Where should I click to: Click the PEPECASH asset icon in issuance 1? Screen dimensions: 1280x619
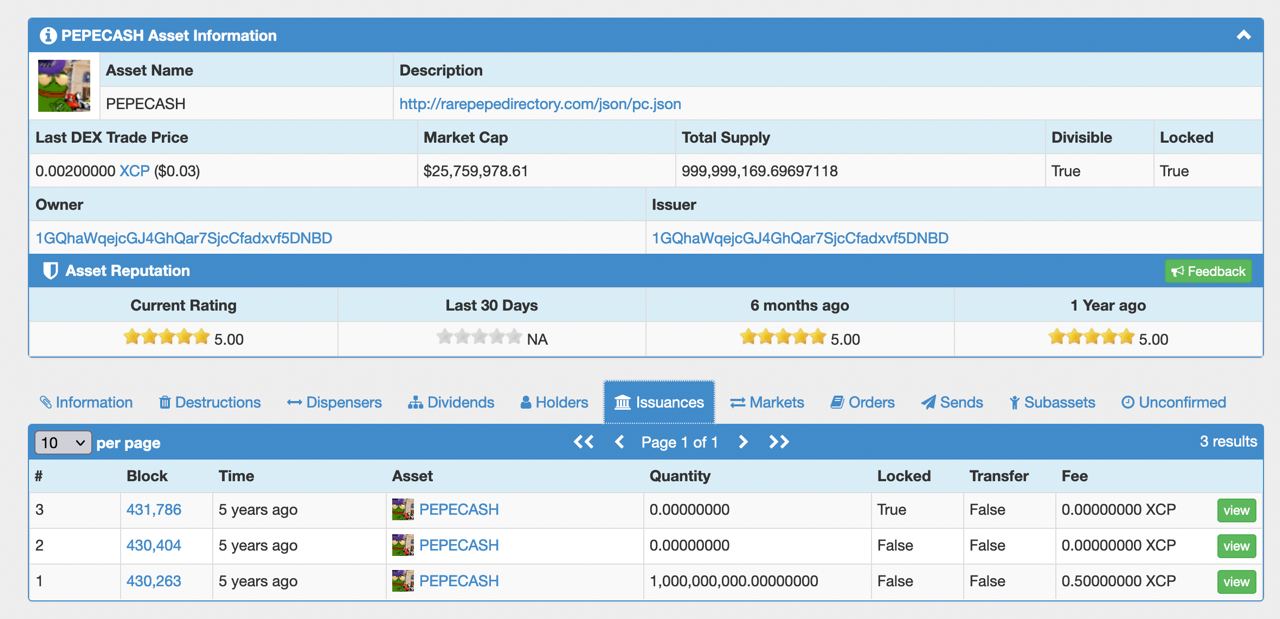click(x=403, y=580)
